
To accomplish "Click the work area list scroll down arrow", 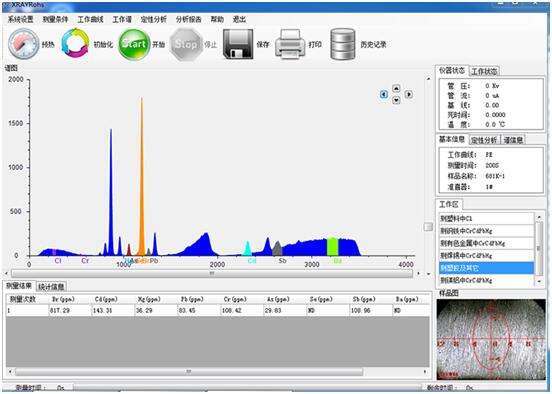I will point(539,281).
